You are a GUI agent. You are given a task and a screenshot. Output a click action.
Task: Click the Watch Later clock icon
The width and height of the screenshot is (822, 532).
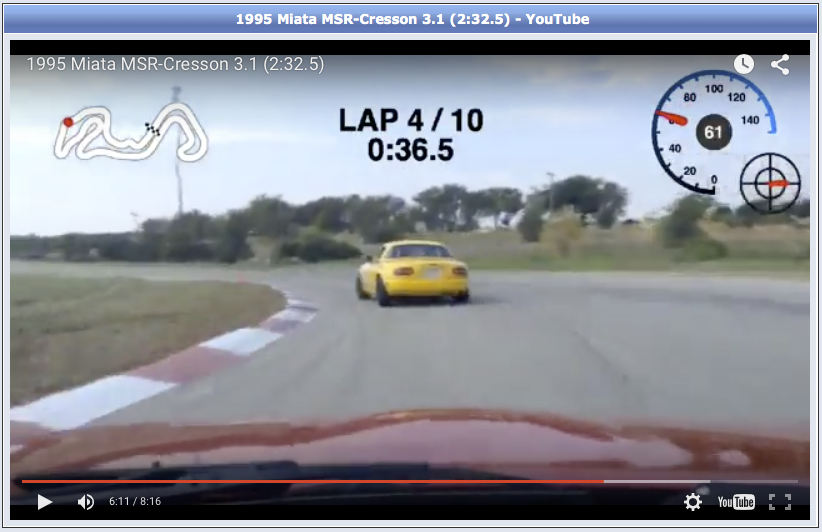pos(743,64)
